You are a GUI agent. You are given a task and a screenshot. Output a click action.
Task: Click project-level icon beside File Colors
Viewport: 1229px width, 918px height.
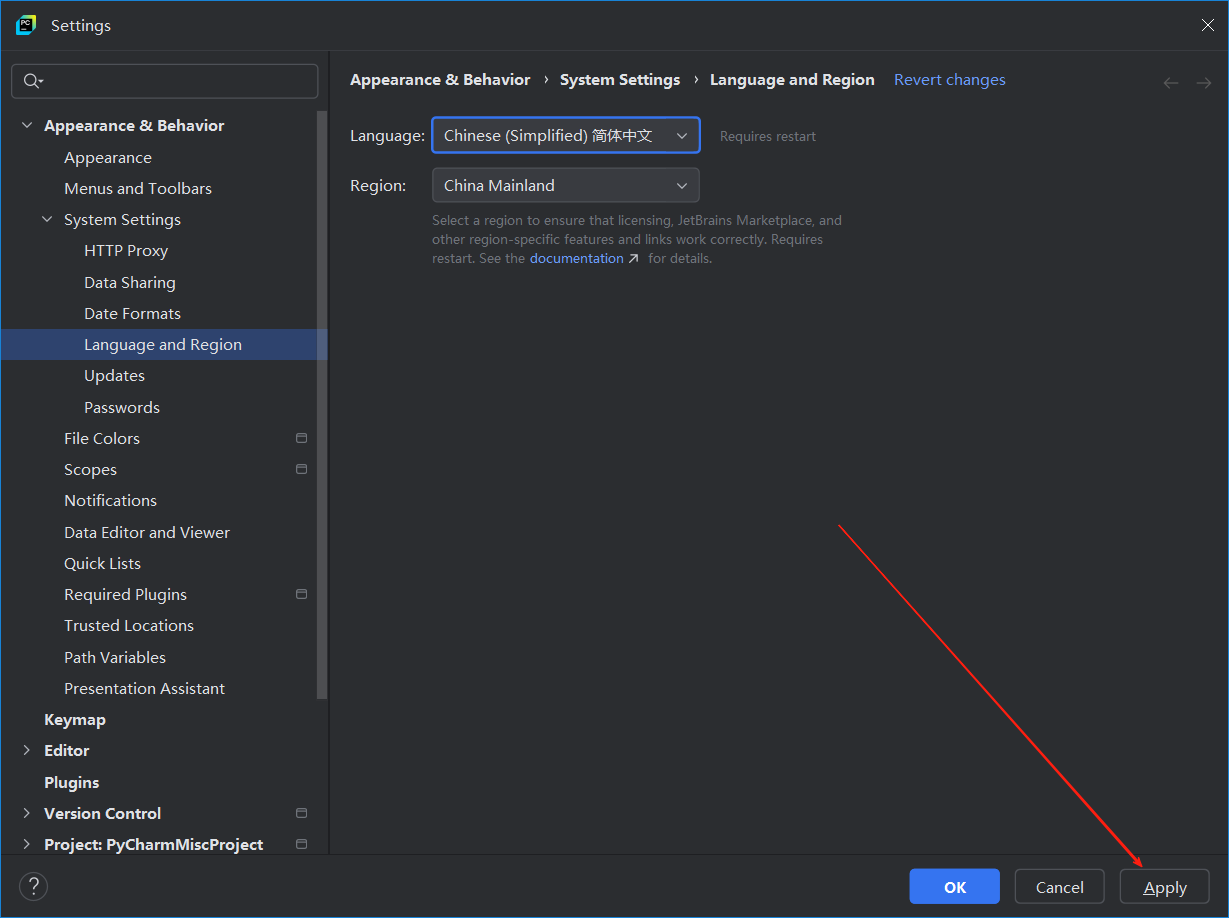[x=301, y=438]
